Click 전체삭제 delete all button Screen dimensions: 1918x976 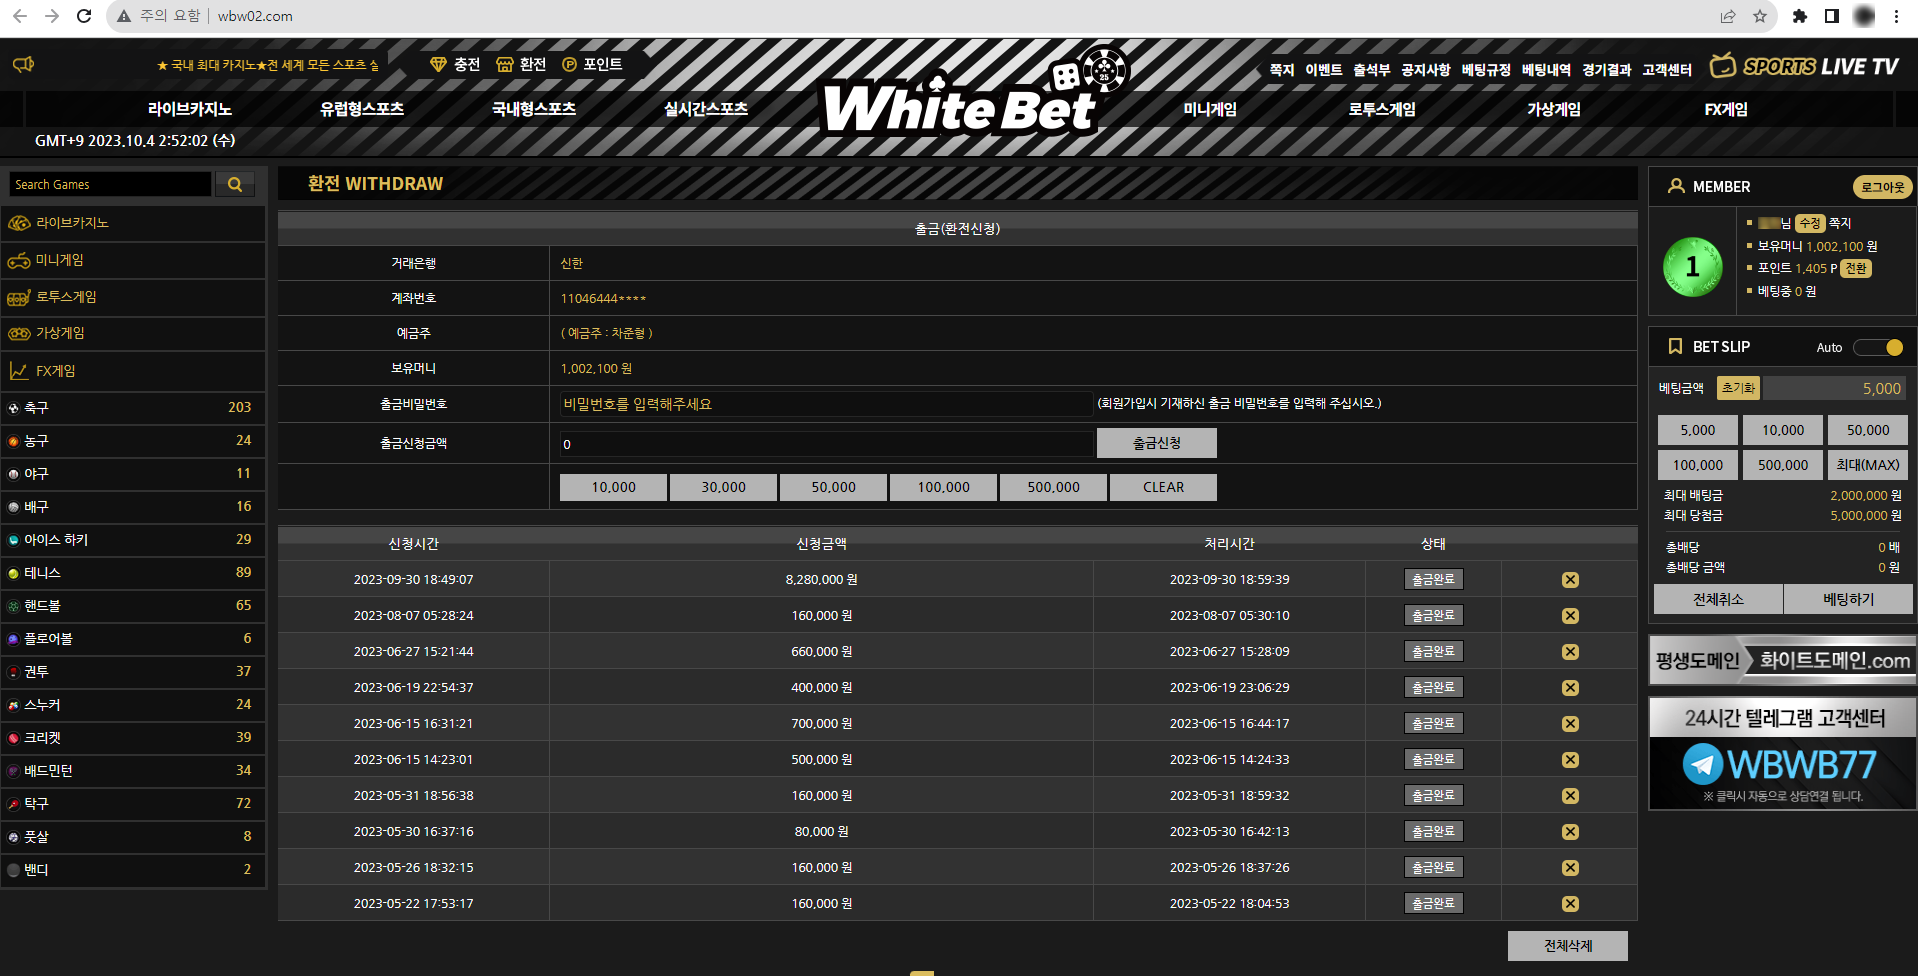(1568, 946)
